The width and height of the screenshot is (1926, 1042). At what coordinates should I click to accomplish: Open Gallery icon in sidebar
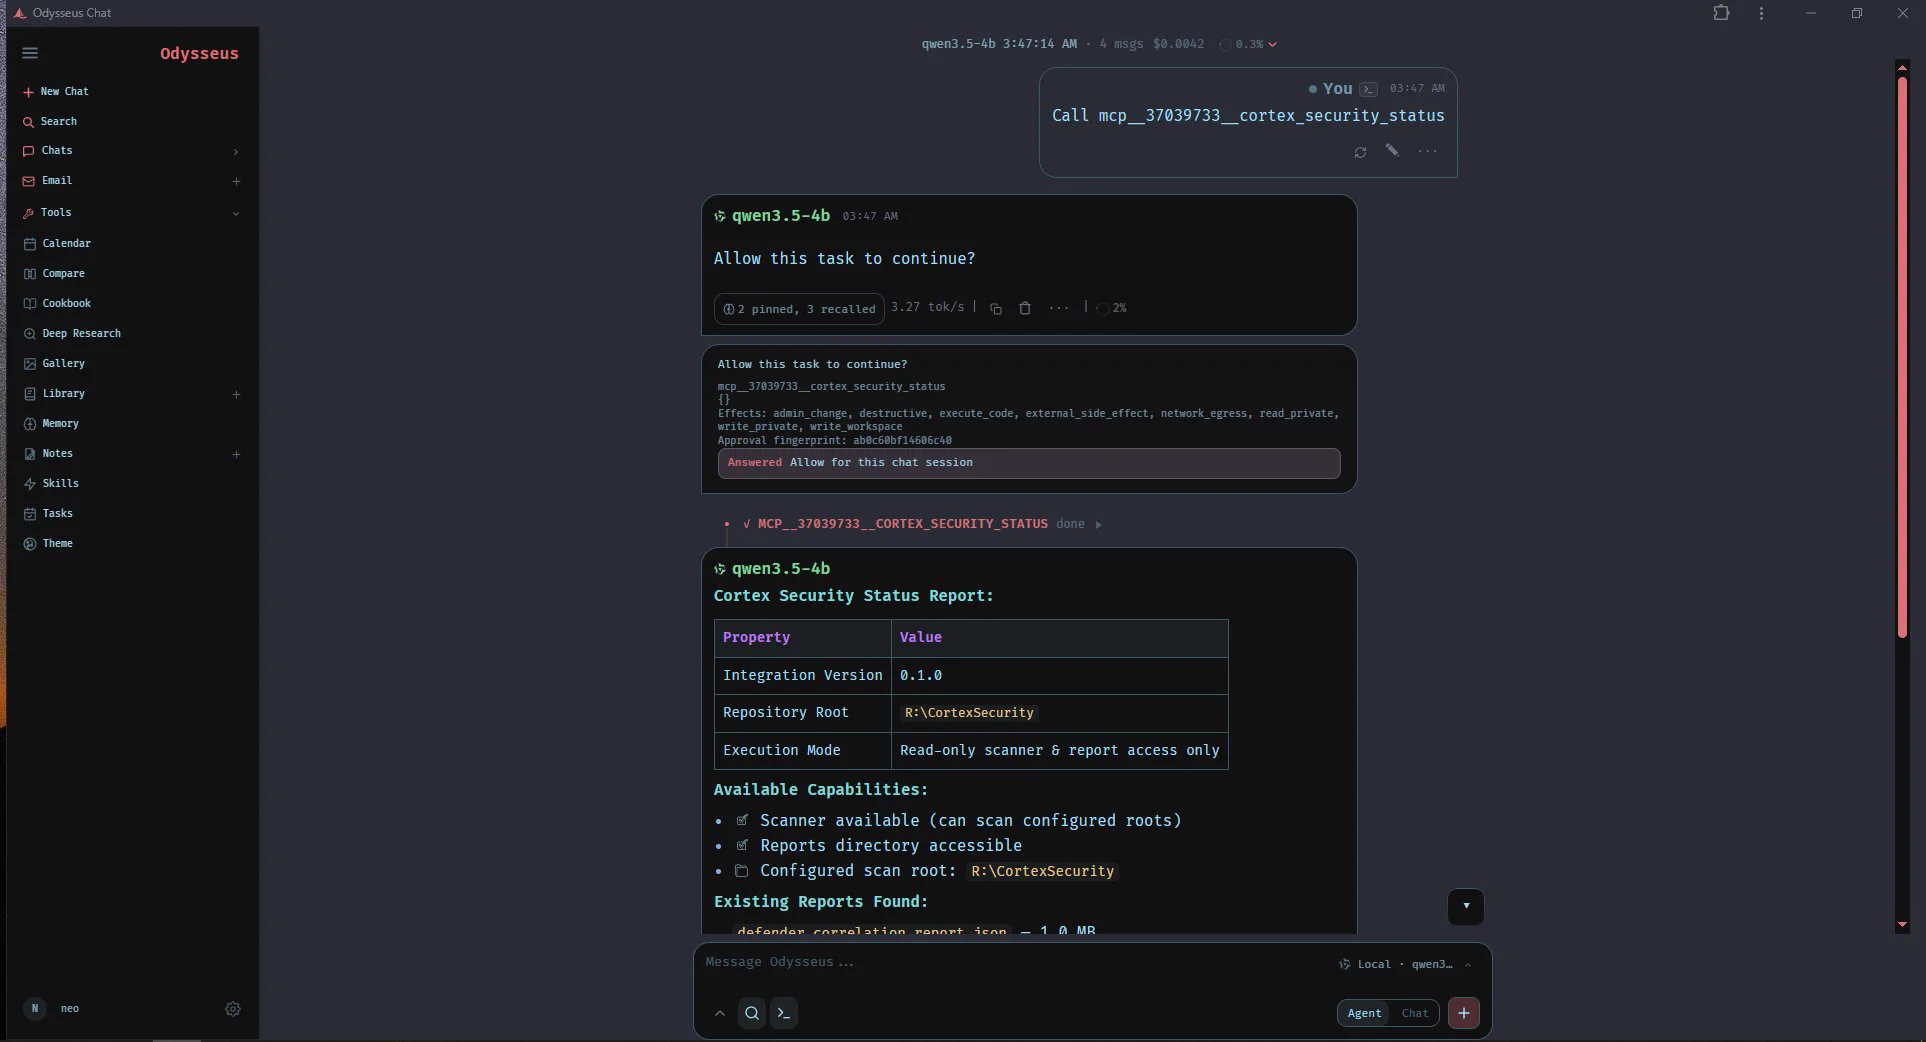coord(30,363)
